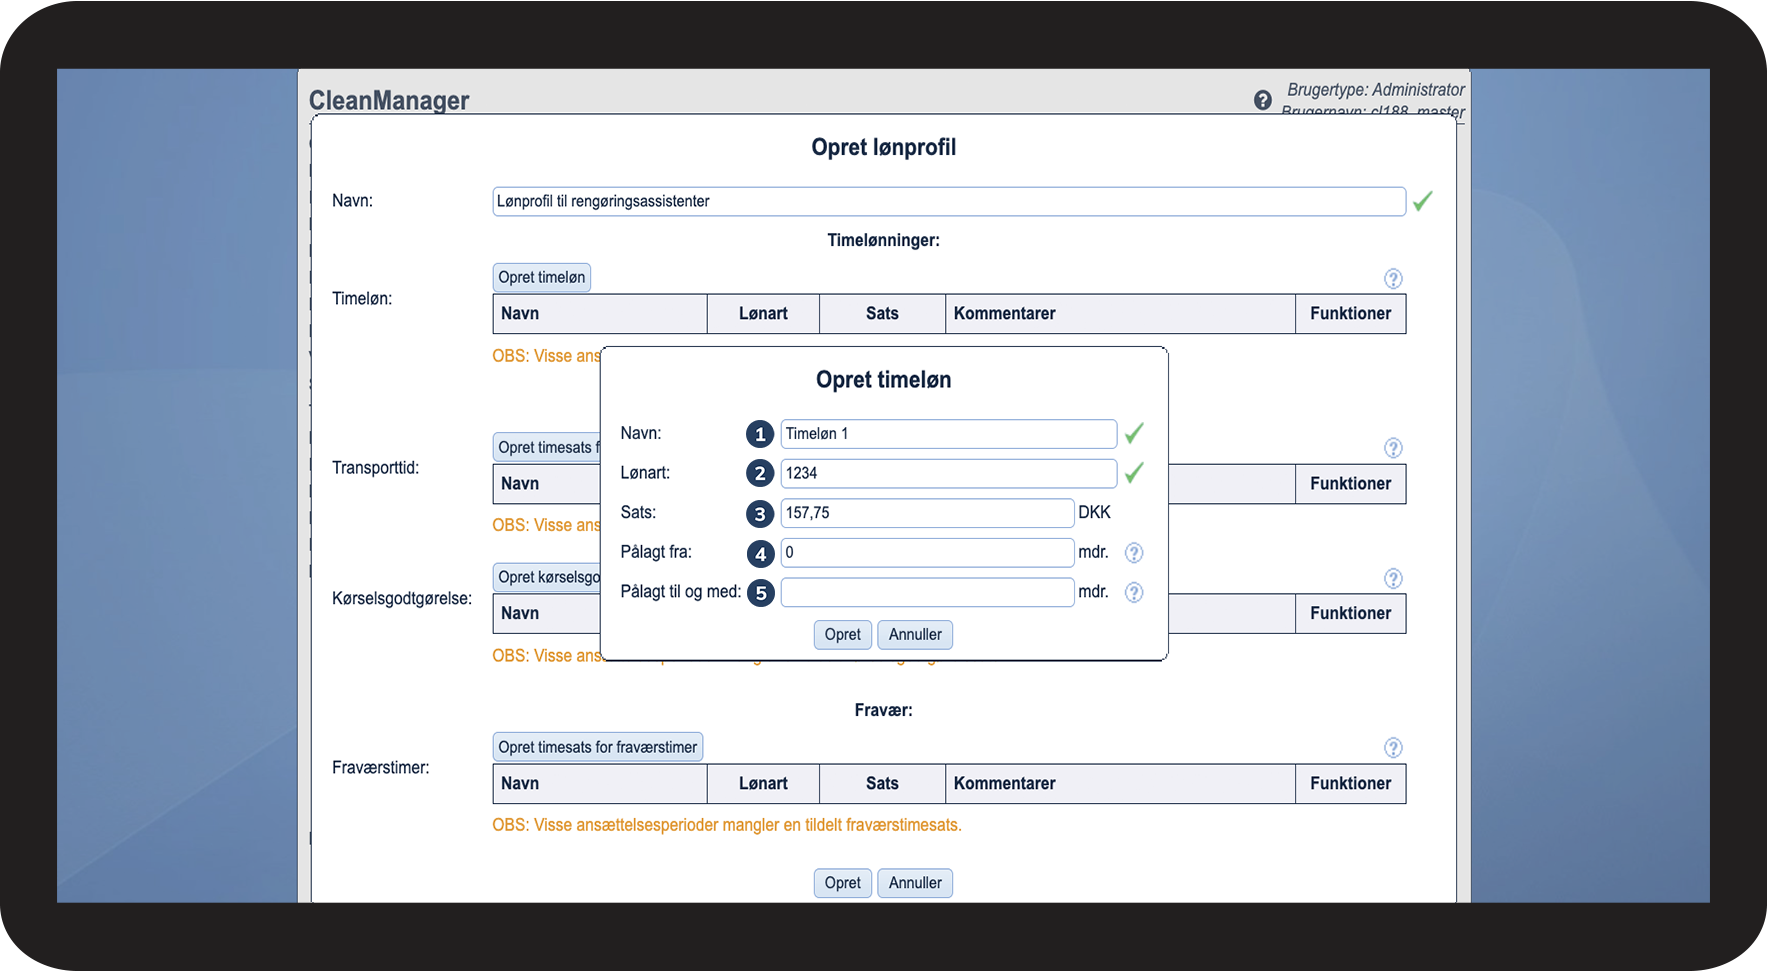Open help icon for the Fraværstimer table
1767x971 pixels.
coord(1392,748)
